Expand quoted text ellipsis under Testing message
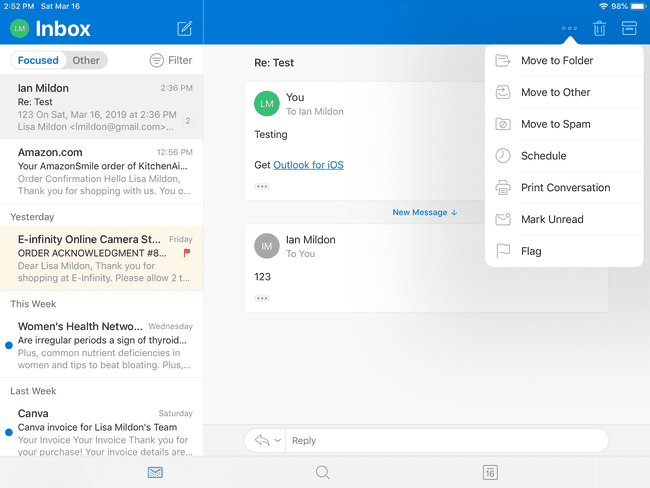650x488 pixels. [x=262, y=187]
